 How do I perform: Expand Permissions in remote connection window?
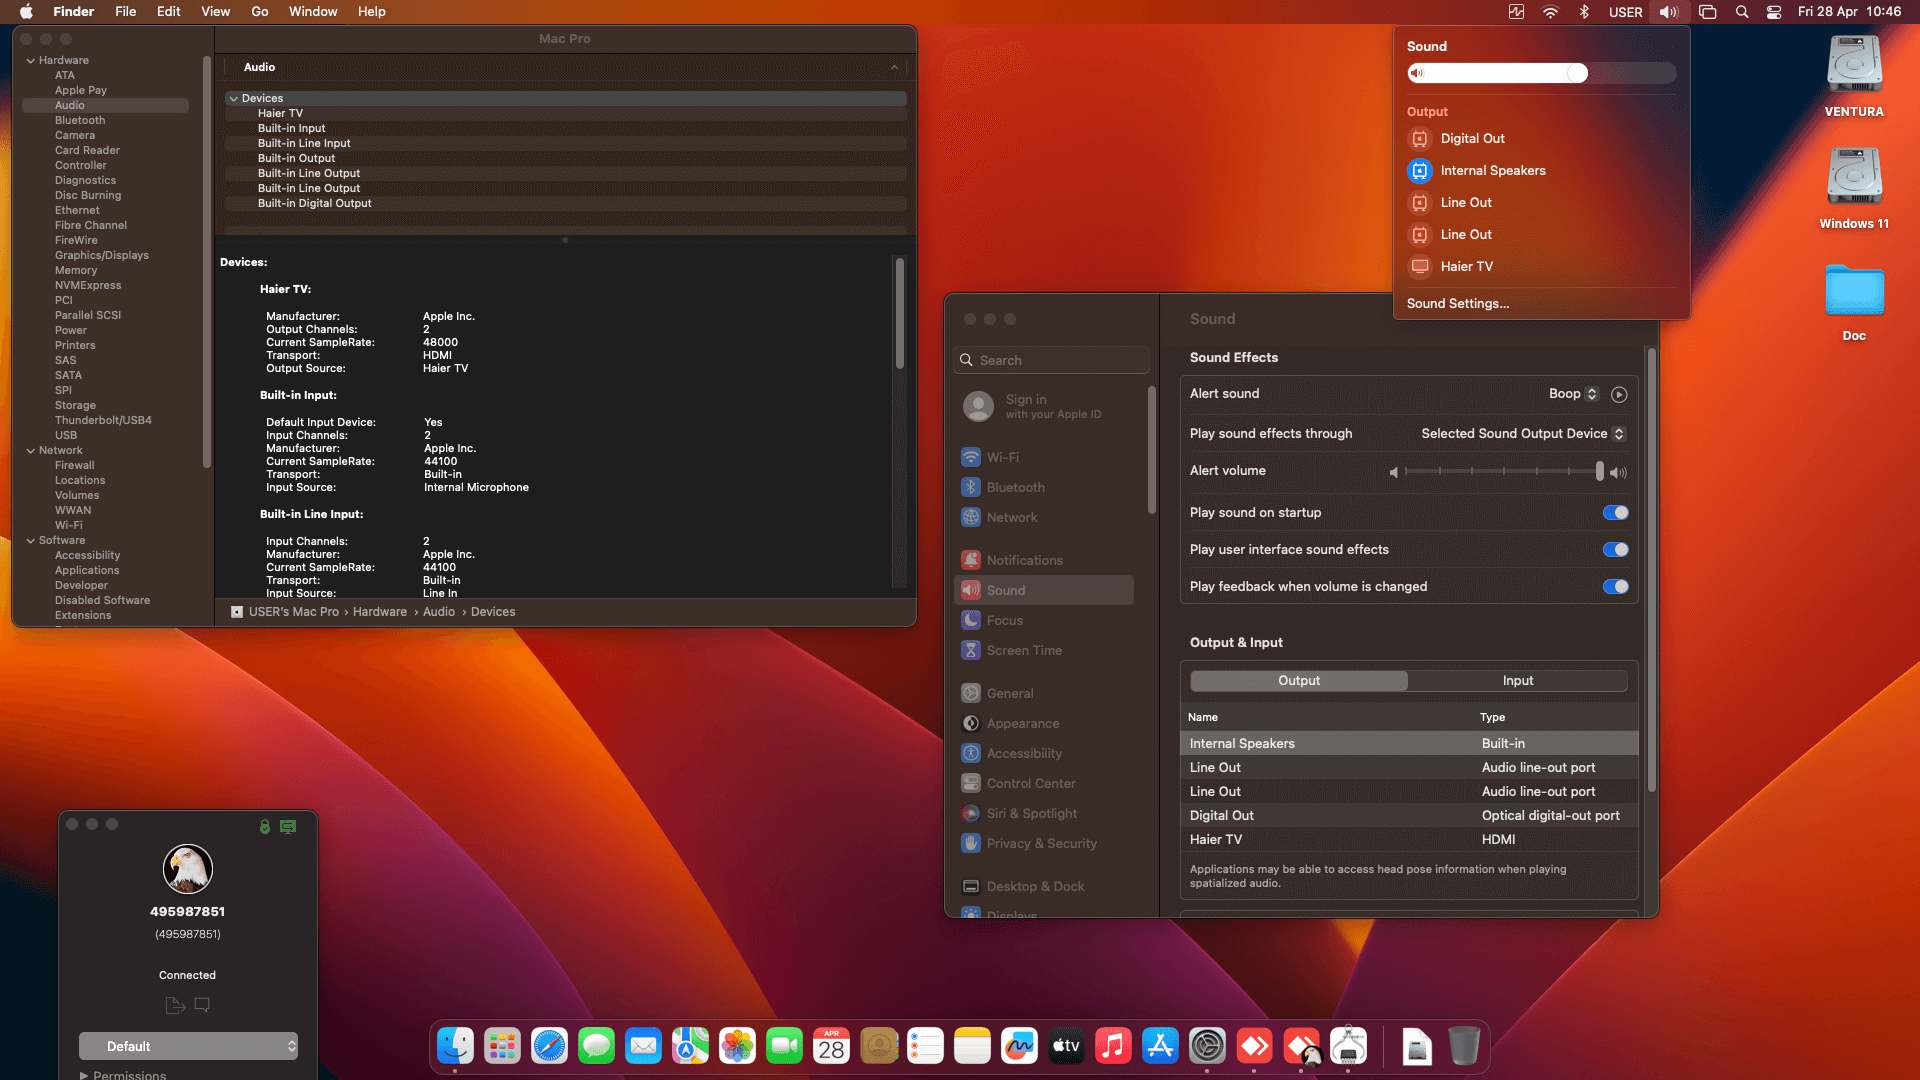pyautogui.click(x=84, y=1075)
